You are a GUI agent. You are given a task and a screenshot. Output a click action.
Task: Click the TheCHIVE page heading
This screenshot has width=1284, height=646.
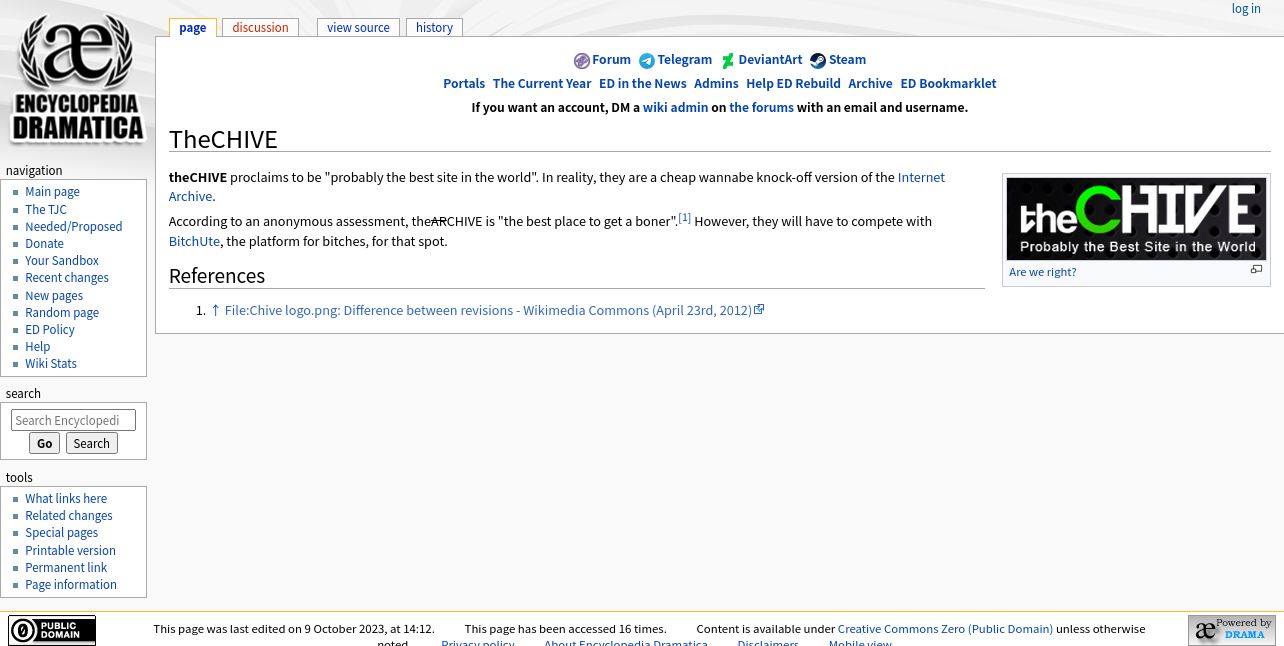(223, 139)
